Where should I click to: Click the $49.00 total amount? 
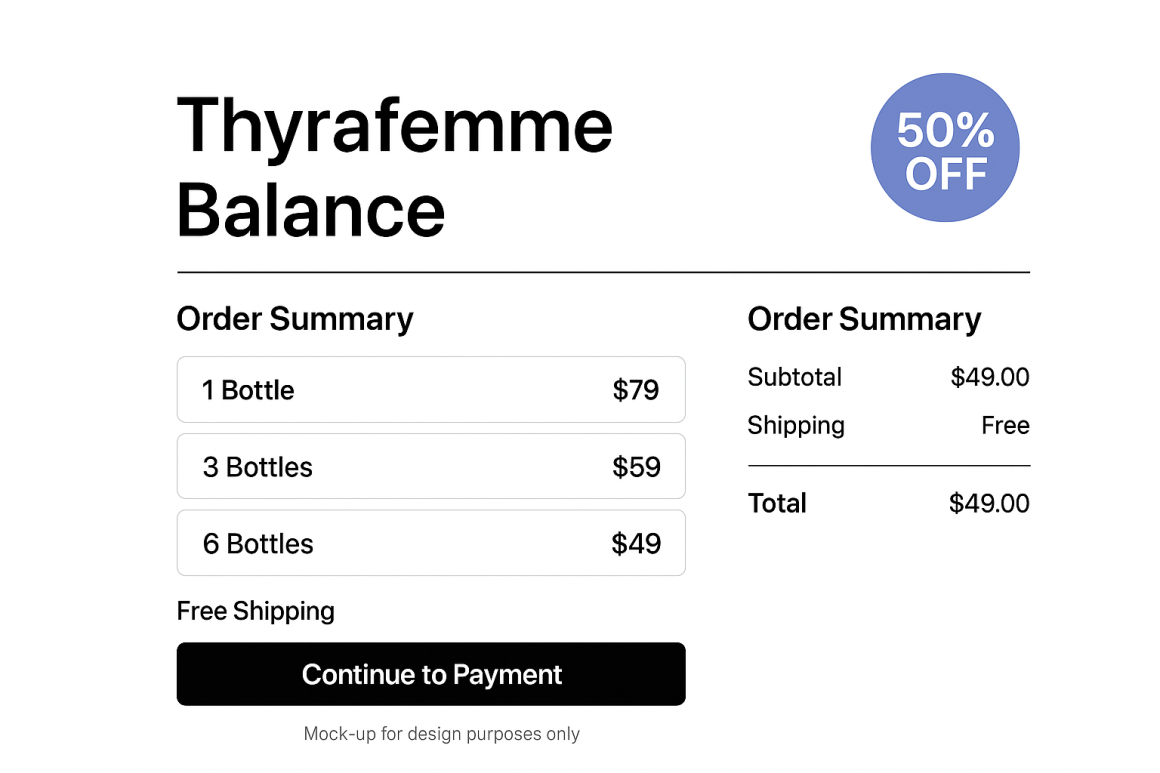click(x=989, y=503)
